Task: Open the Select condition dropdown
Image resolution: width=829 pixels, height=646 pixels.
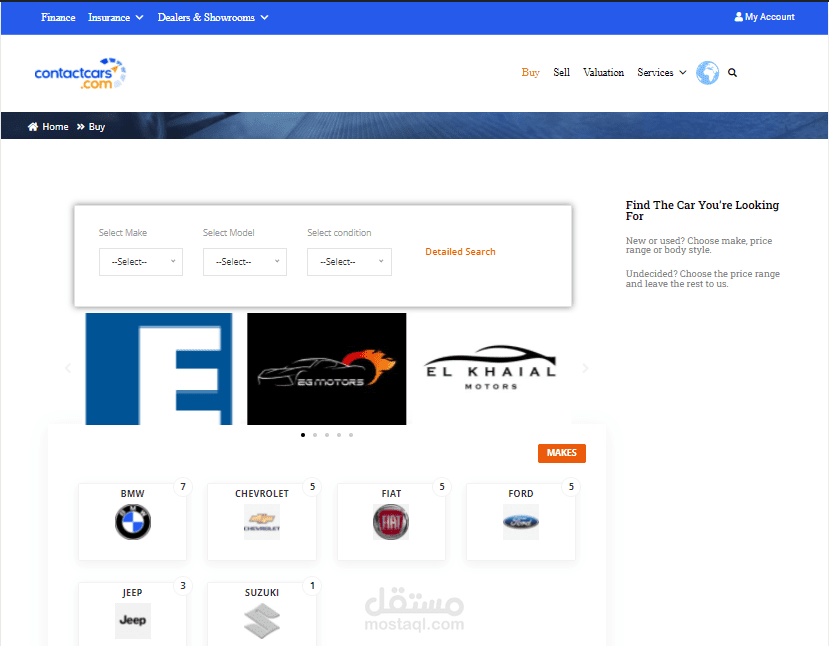Action: [349, 262]
